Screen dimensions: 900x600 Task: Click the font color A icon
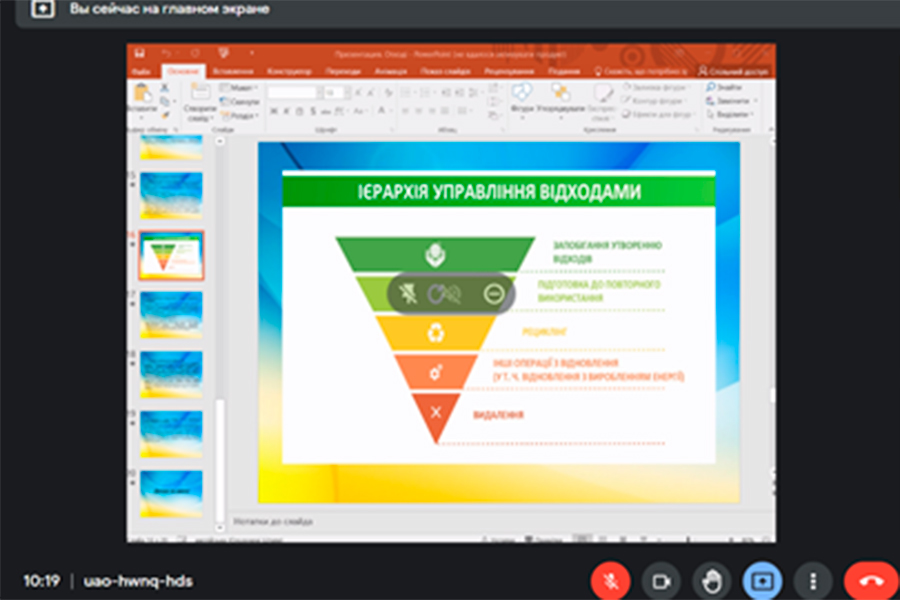381,111
